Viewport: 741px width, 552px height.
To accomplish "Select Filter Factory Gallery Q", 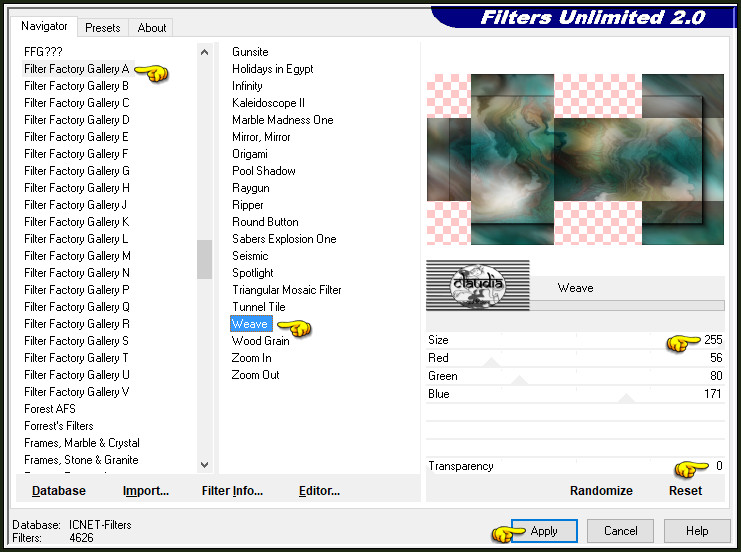I will [x=77, y=307].
